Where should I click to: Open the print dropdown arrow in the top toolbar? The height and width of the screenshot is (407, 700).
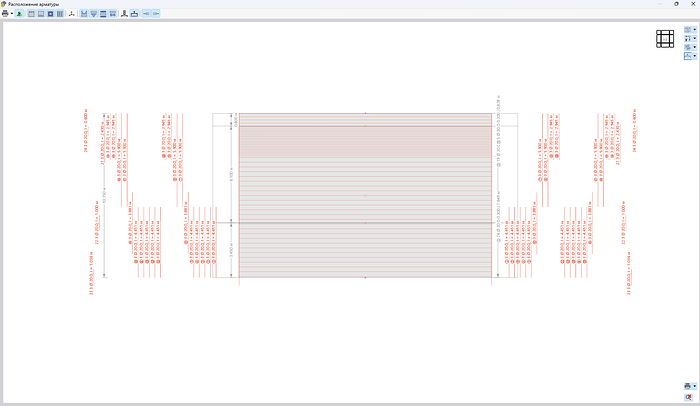(12, 14)
